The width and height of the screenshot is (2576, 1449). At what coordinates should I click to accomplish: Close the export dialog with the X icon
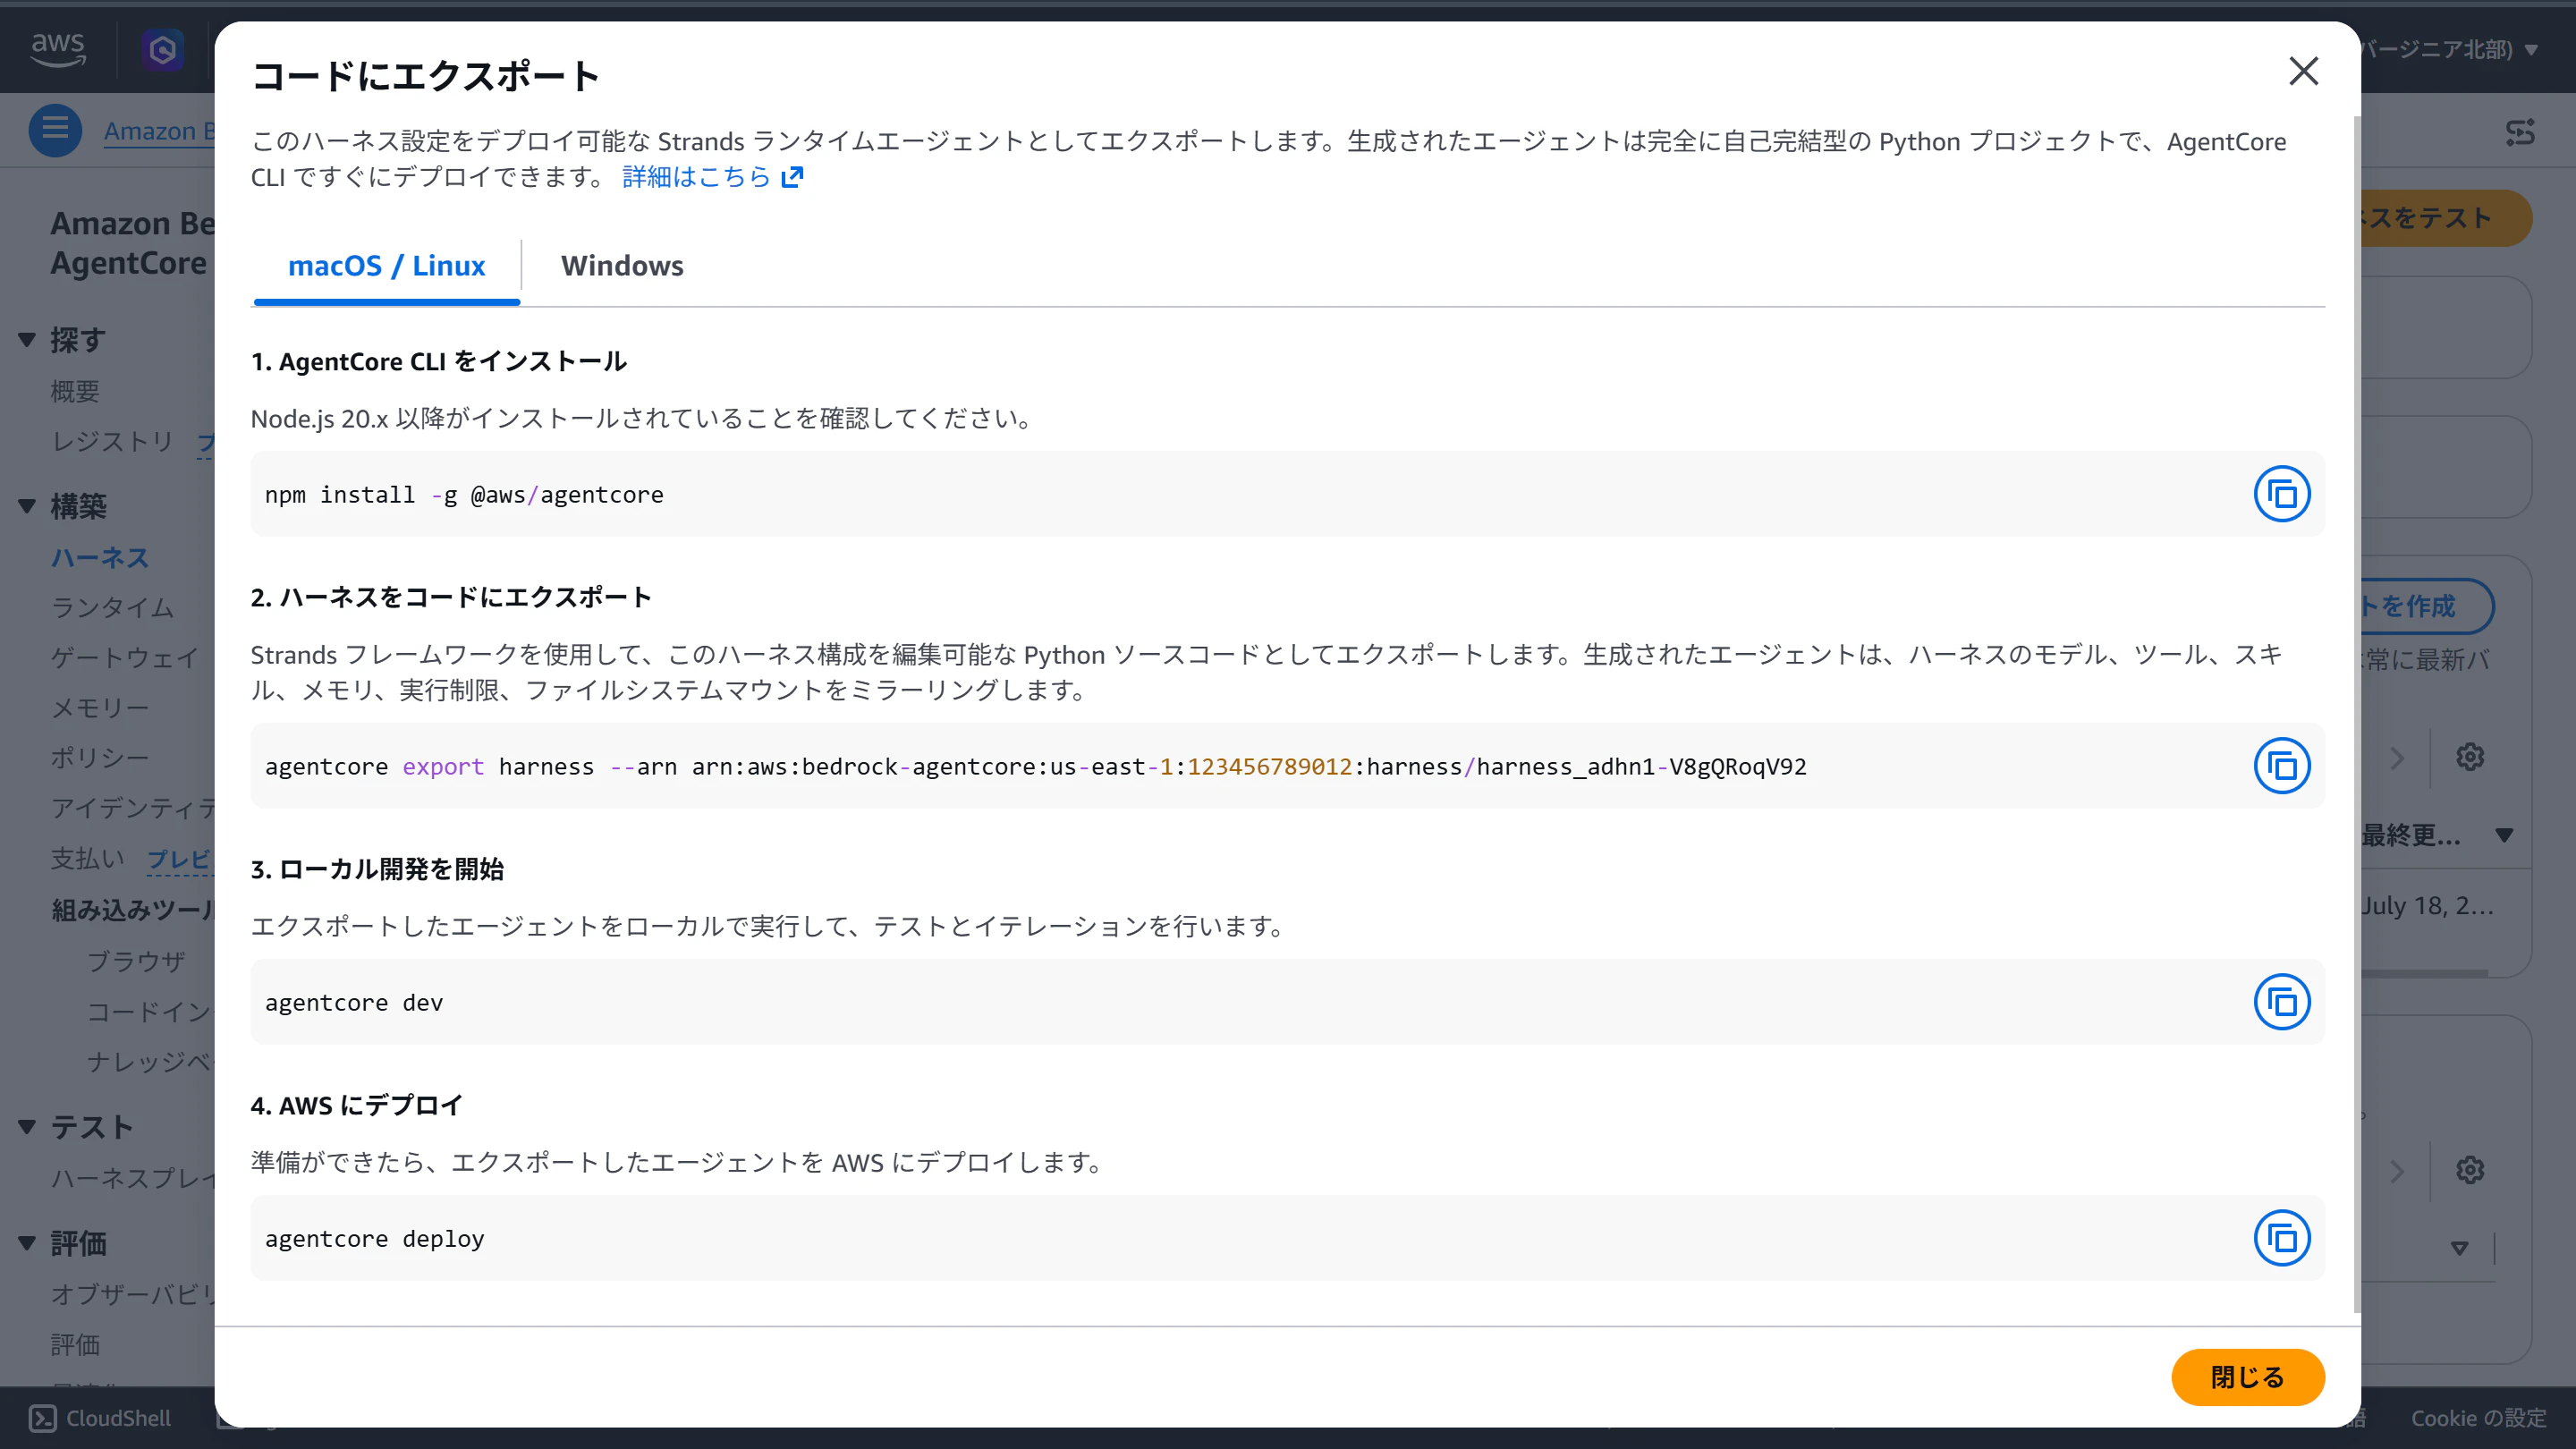(x=2303, y=71)
